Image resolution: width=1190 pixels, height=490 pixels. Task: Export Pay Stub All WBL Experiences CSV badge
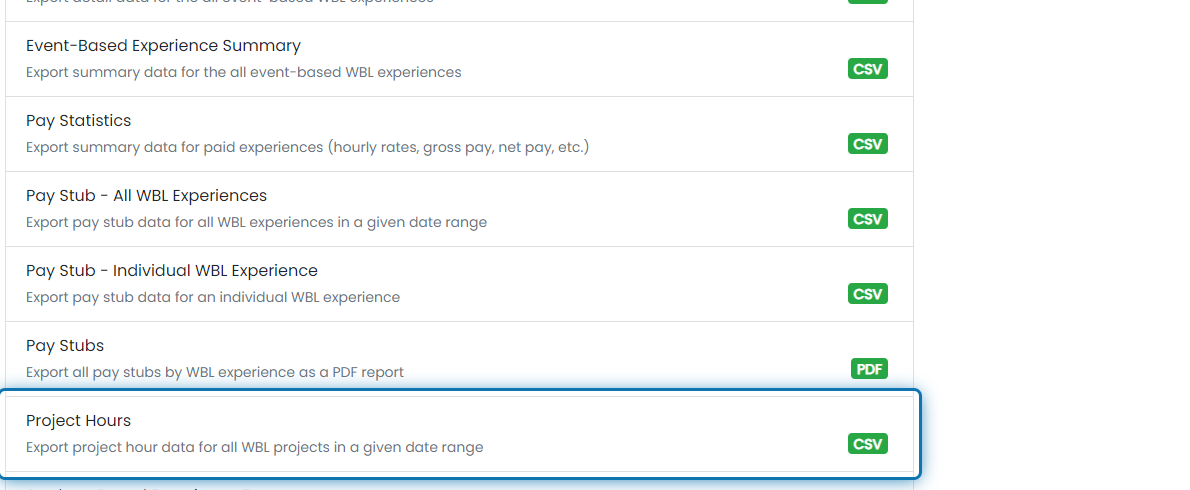867,219
